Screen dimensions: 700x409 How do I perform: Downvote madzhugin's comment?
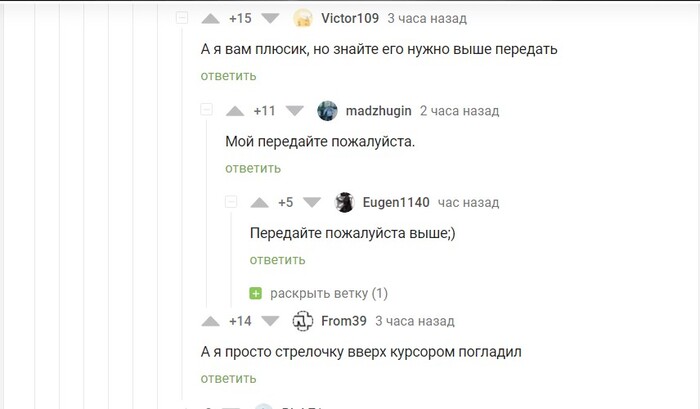click(x=295, y=111)
